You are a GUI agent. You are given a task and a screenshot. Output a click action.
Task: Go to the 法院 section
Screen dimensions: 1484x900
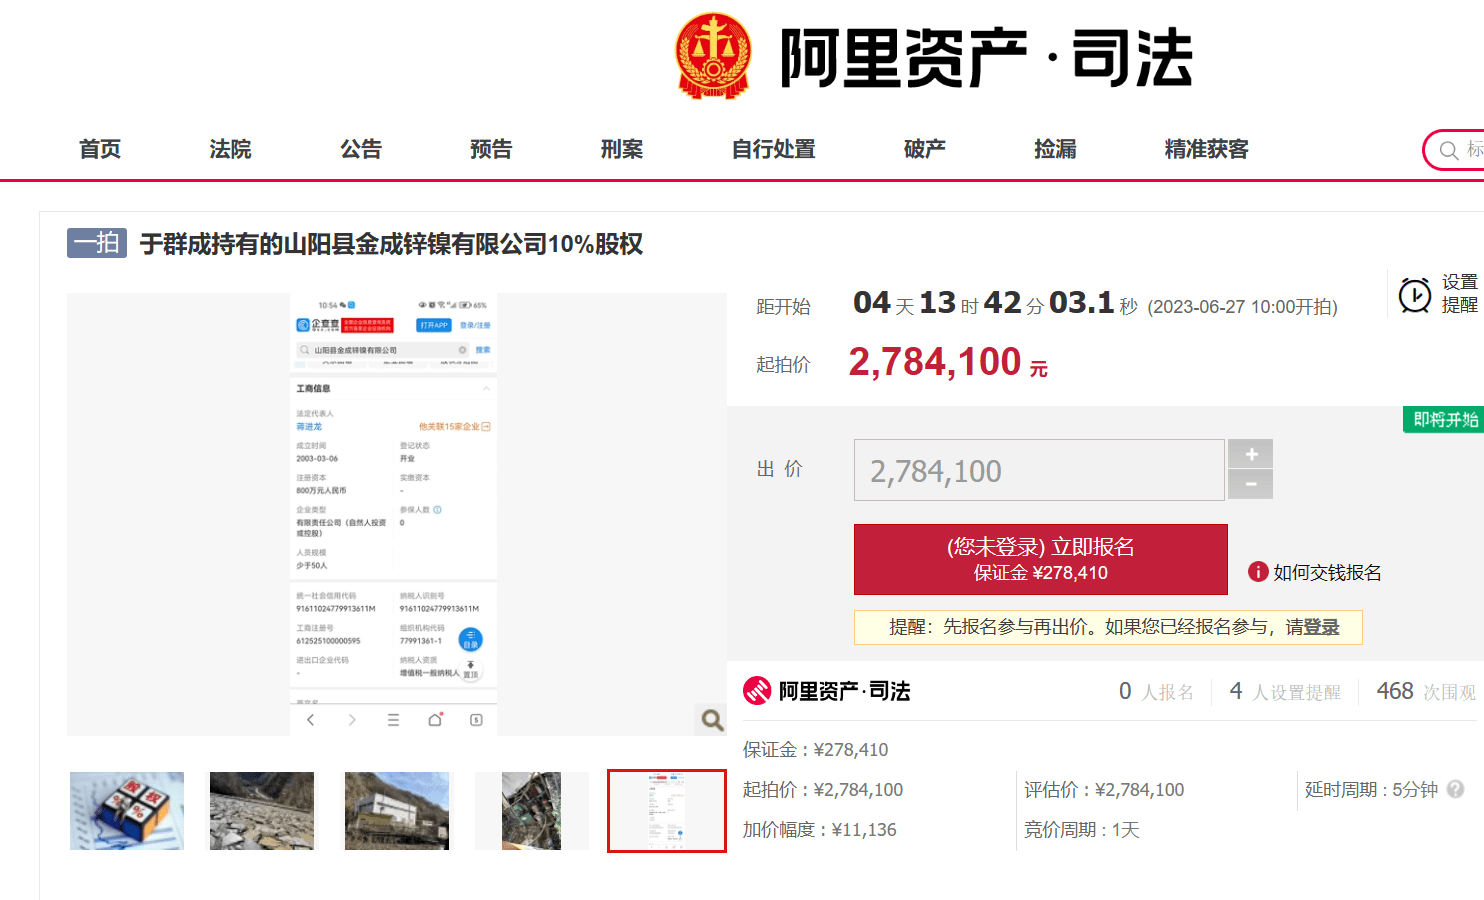click(x=230, y=149)
